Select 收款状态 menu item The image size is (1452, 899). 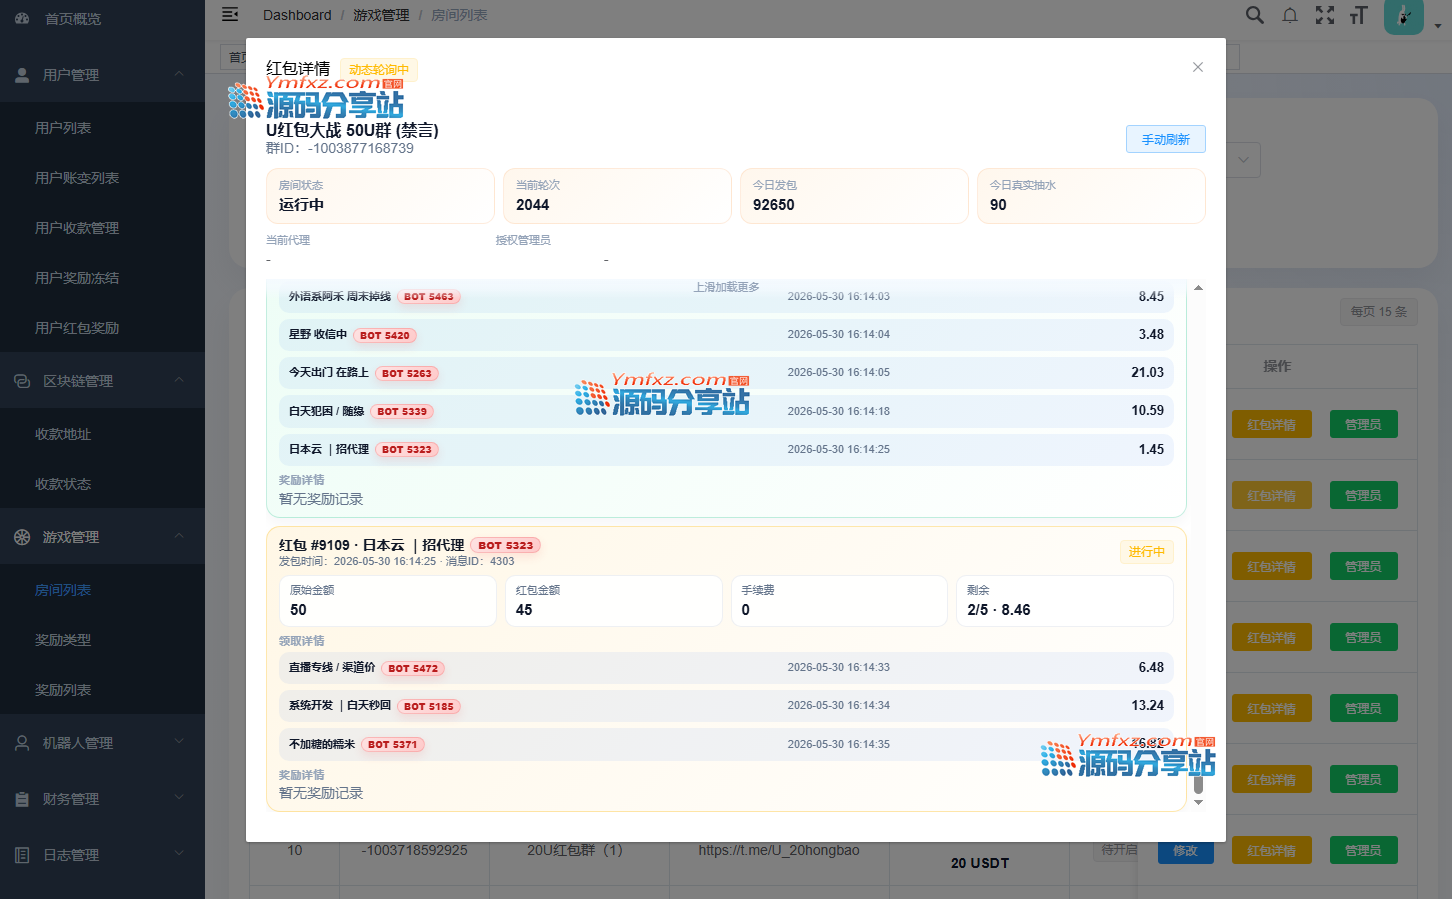63,484
